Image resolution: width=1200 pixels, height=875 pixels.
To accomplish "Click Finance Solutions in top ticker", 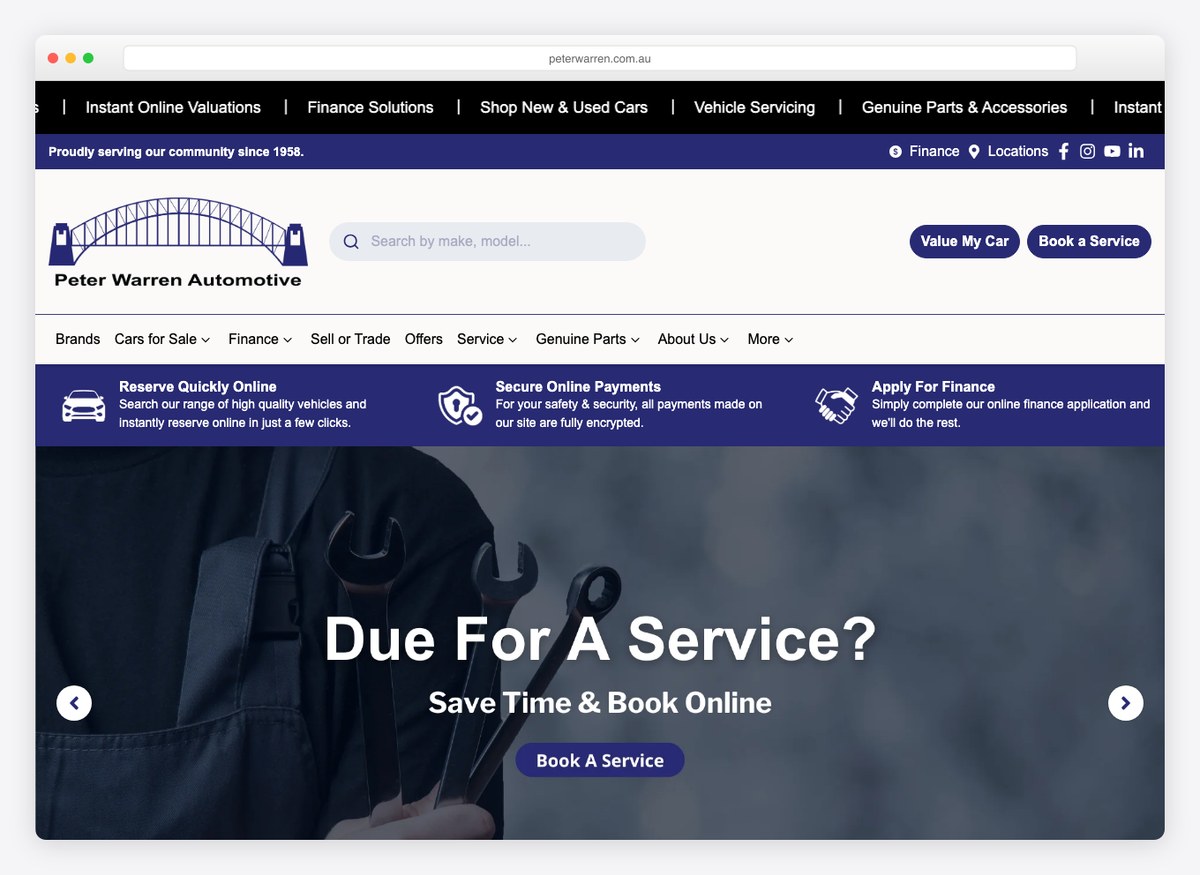I will coord(370,107).
